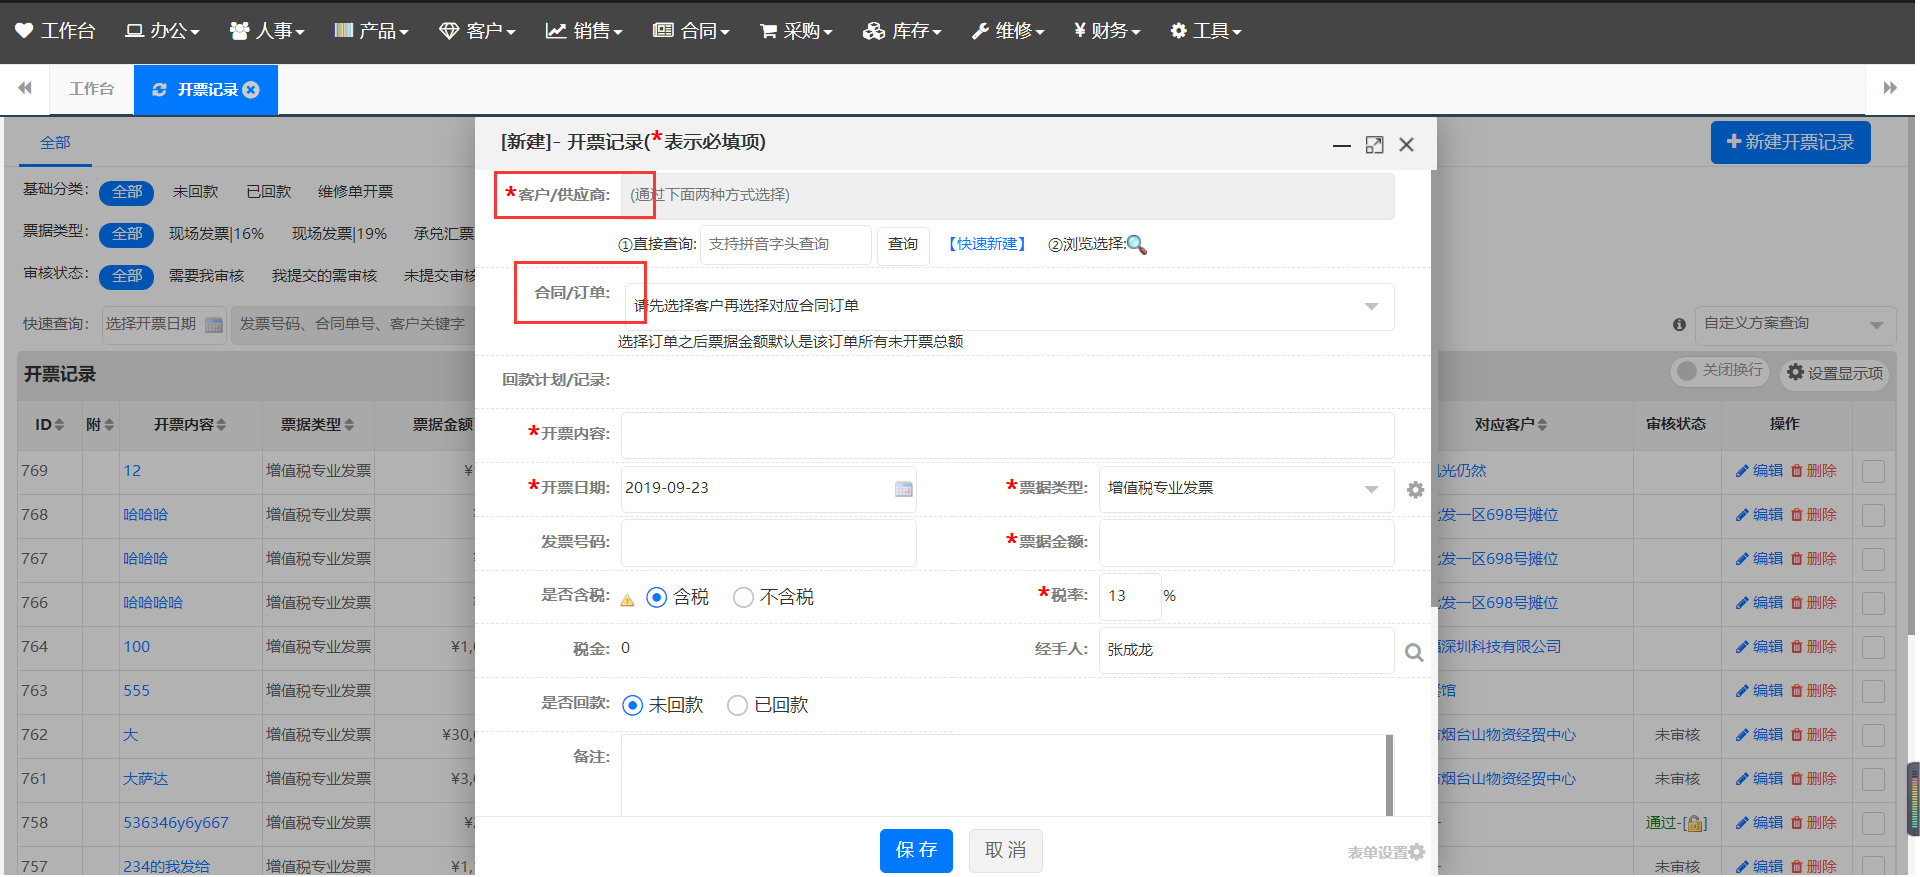
Task: Click the search icon beside 经手人 field
Action: (1414, 653)
